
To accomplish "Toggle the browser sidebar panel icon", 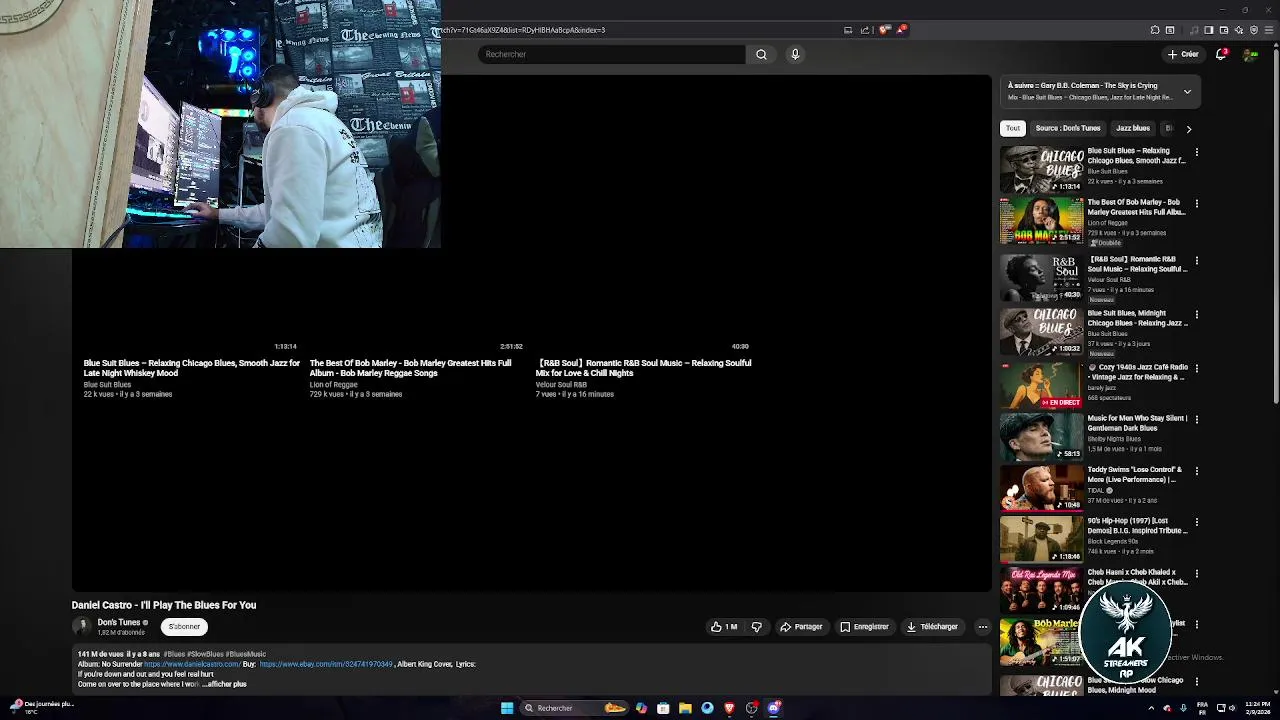I will [1208, 30].
